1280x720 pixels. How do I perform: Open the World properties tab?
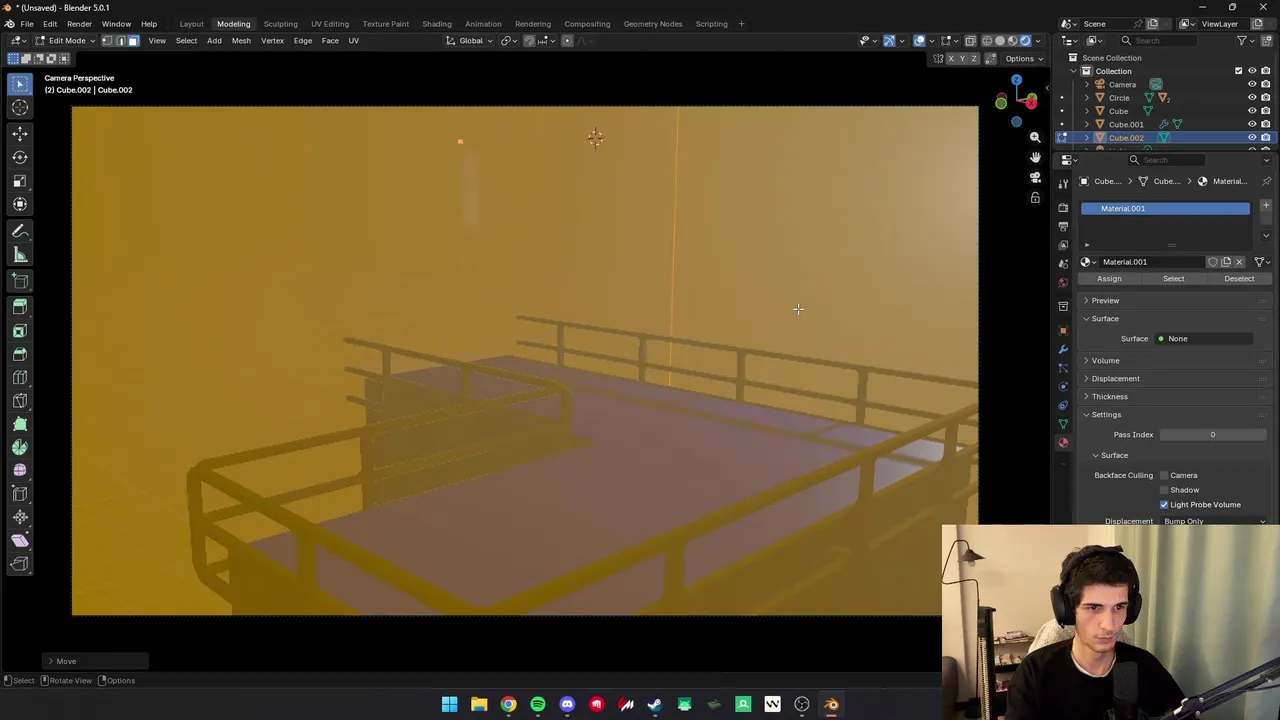click(1063, 282)
